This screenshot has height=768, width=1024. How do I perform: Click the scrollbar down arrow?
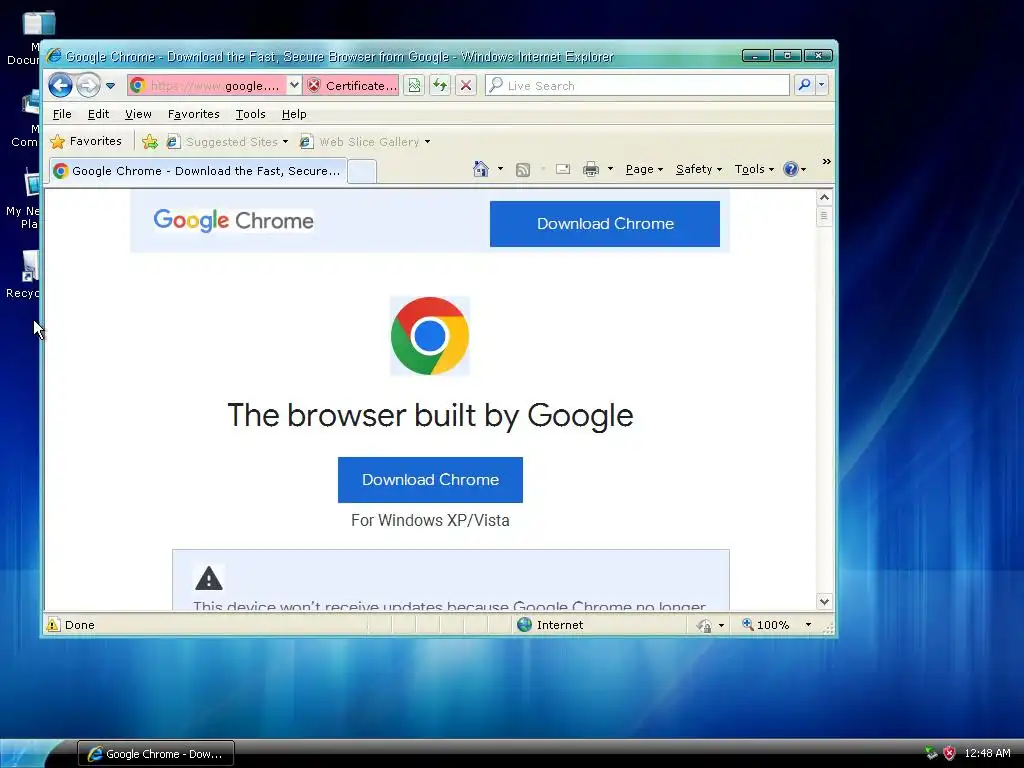[824, 601]
